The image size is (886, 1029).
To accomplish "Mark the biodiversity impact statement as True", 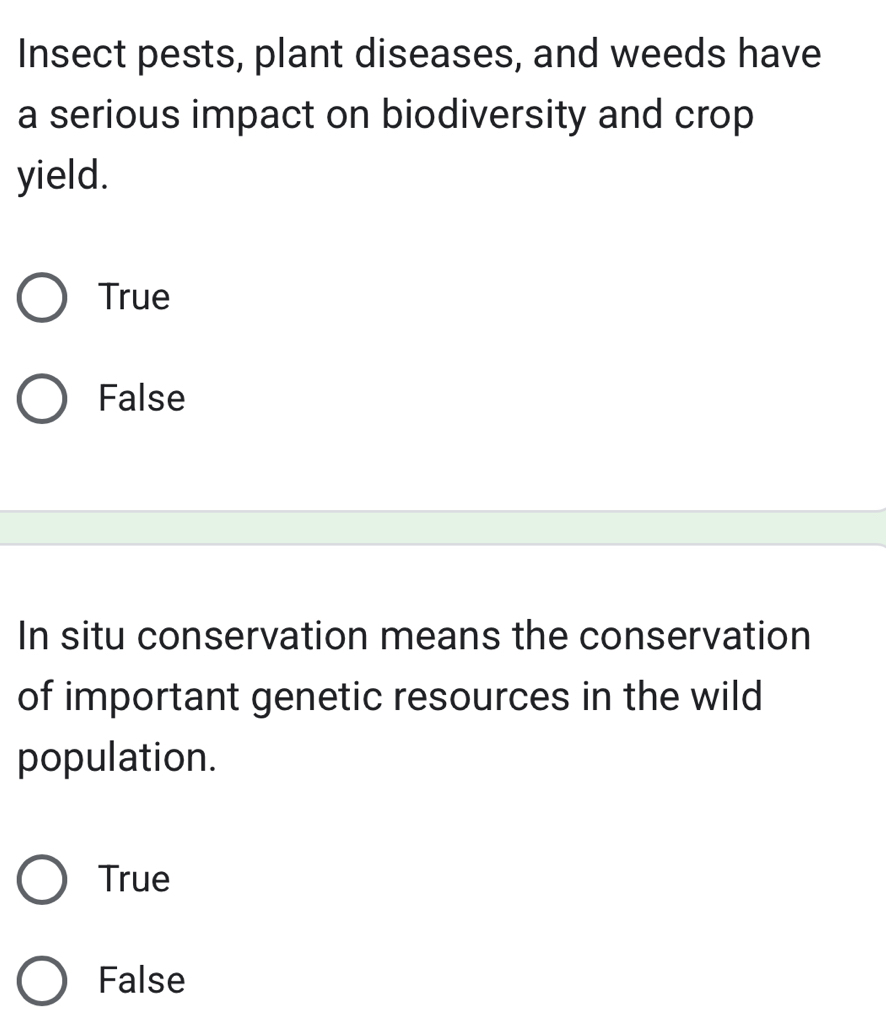I will pos(42,297).
